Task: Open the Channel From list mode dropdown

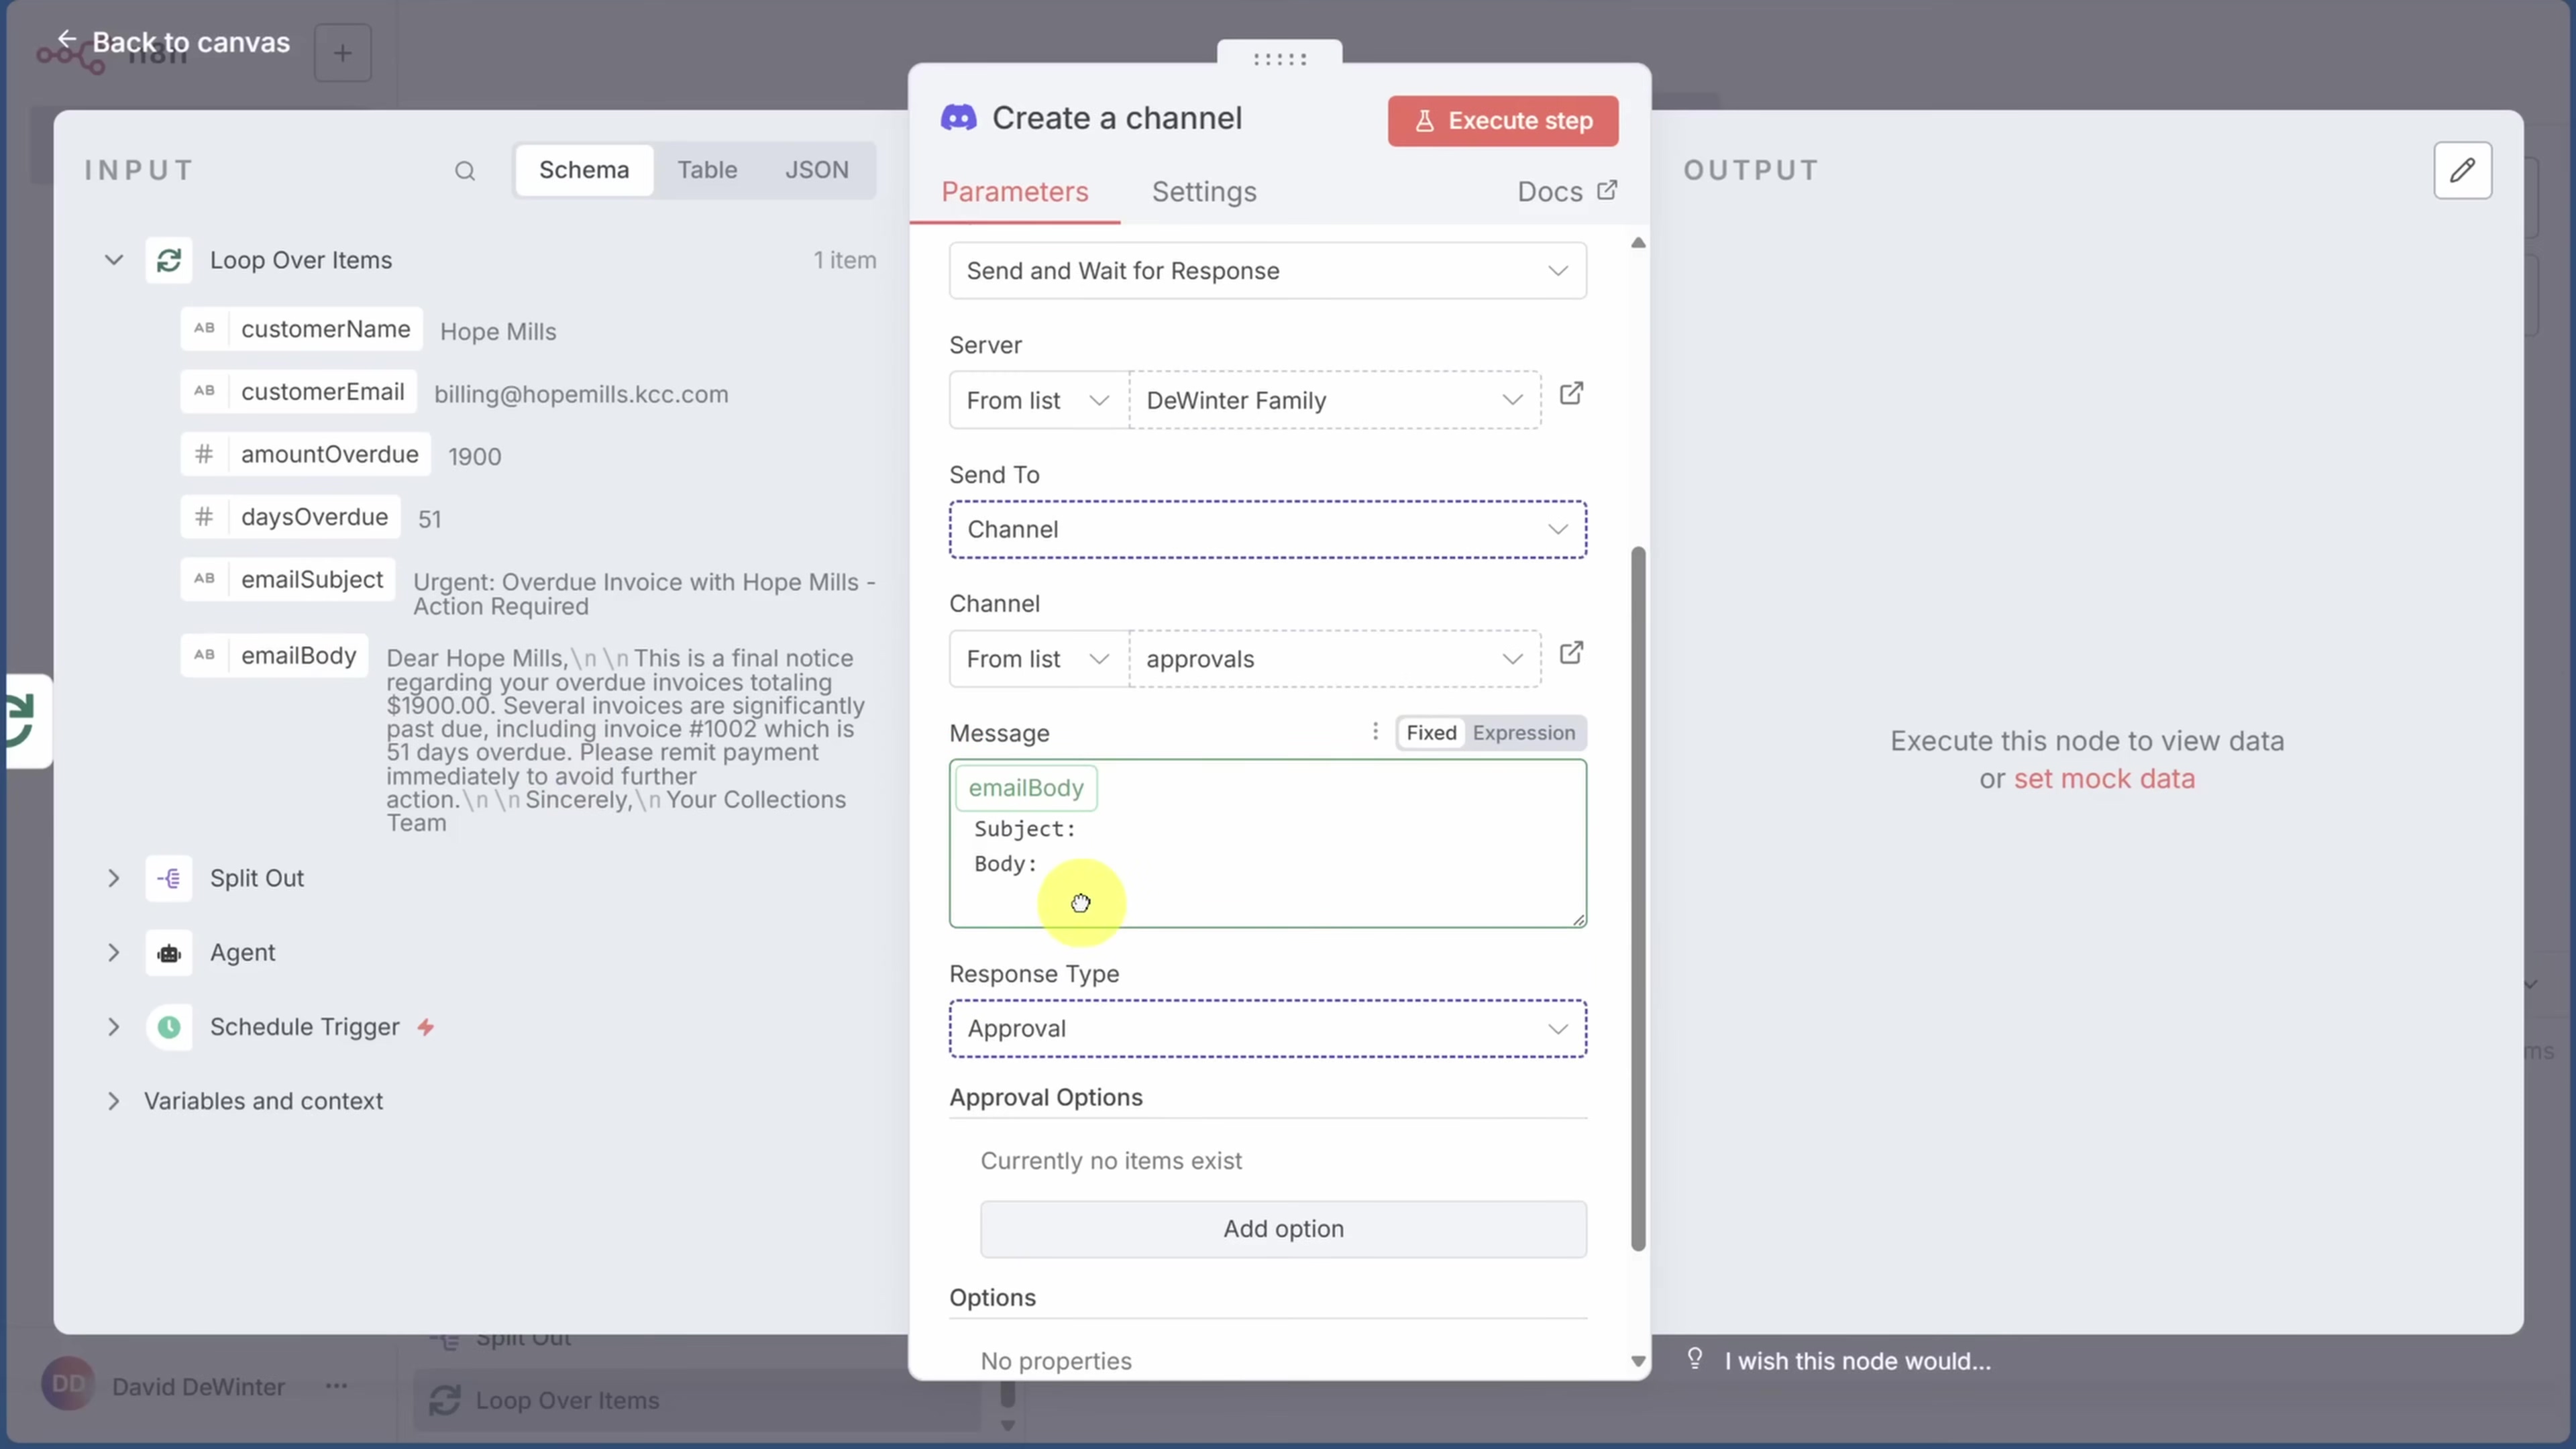Action: [x=1039, y=659]
